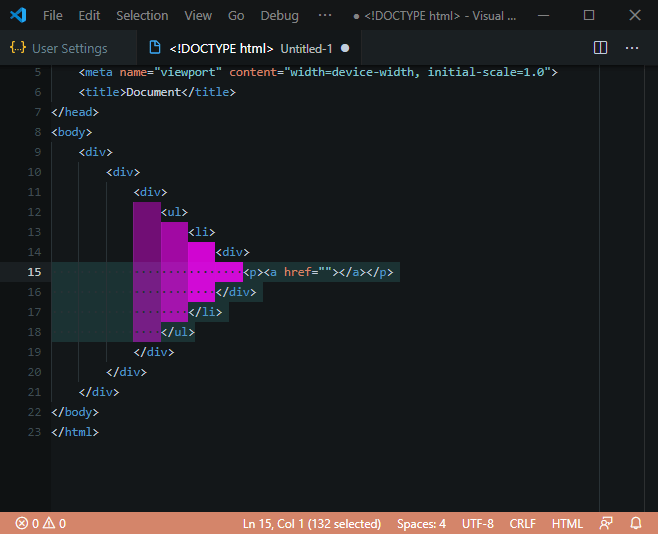Change line endings via CRLF
Image resolution: width=658 pixels, height=534 pixels.
(522, 524)
